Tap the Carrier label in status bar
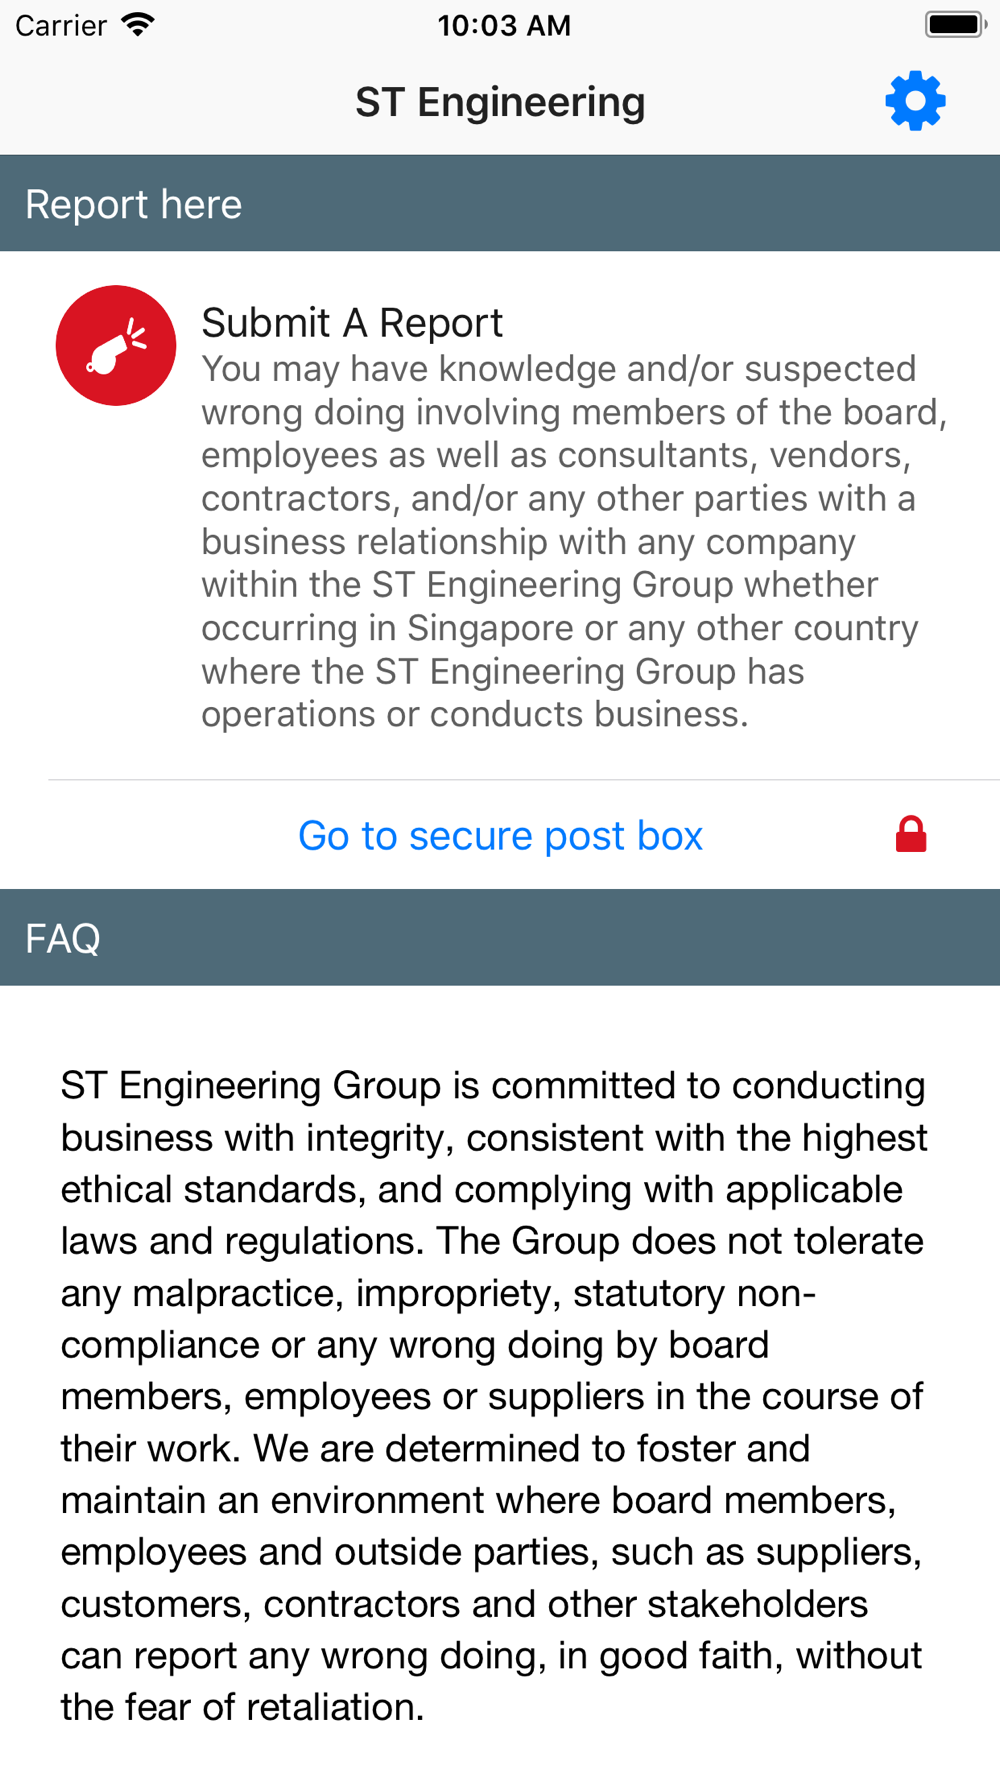Screen dimensions: 1000x1778 [x=61, y=25]
